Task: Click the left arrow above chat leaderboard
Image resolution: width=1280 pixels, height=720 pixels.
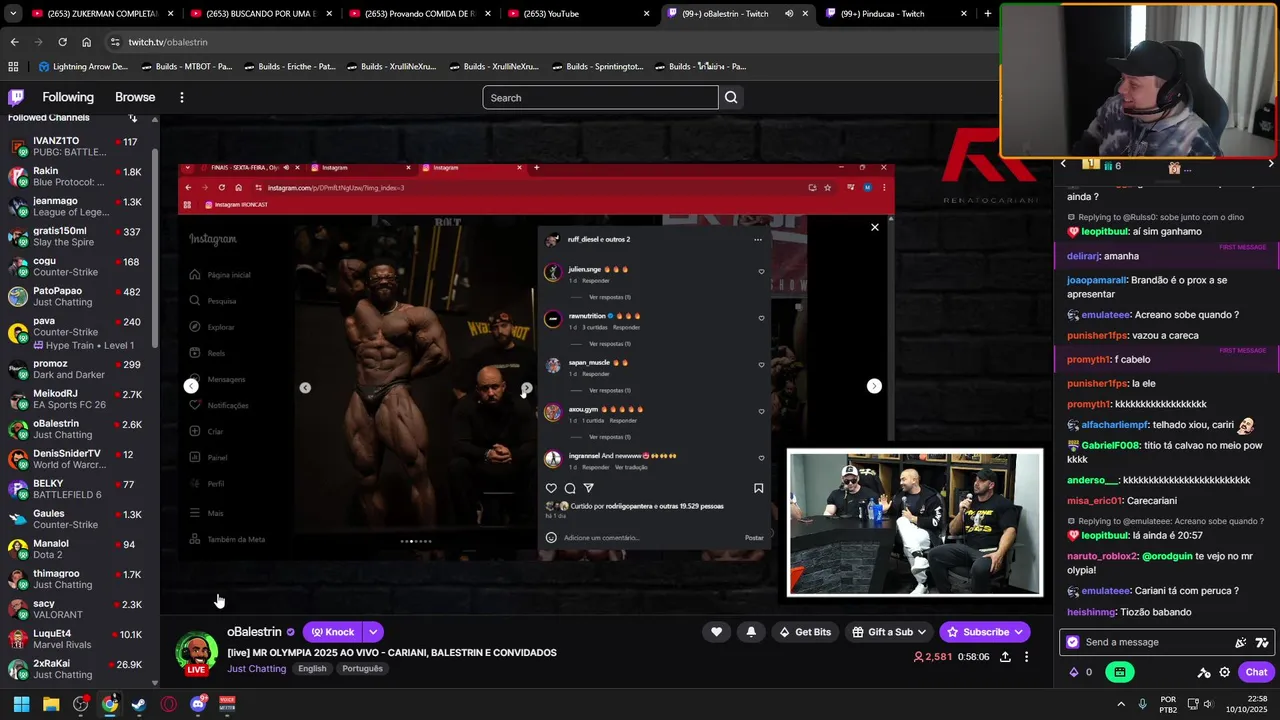Action: click(x=1063, y=164)
